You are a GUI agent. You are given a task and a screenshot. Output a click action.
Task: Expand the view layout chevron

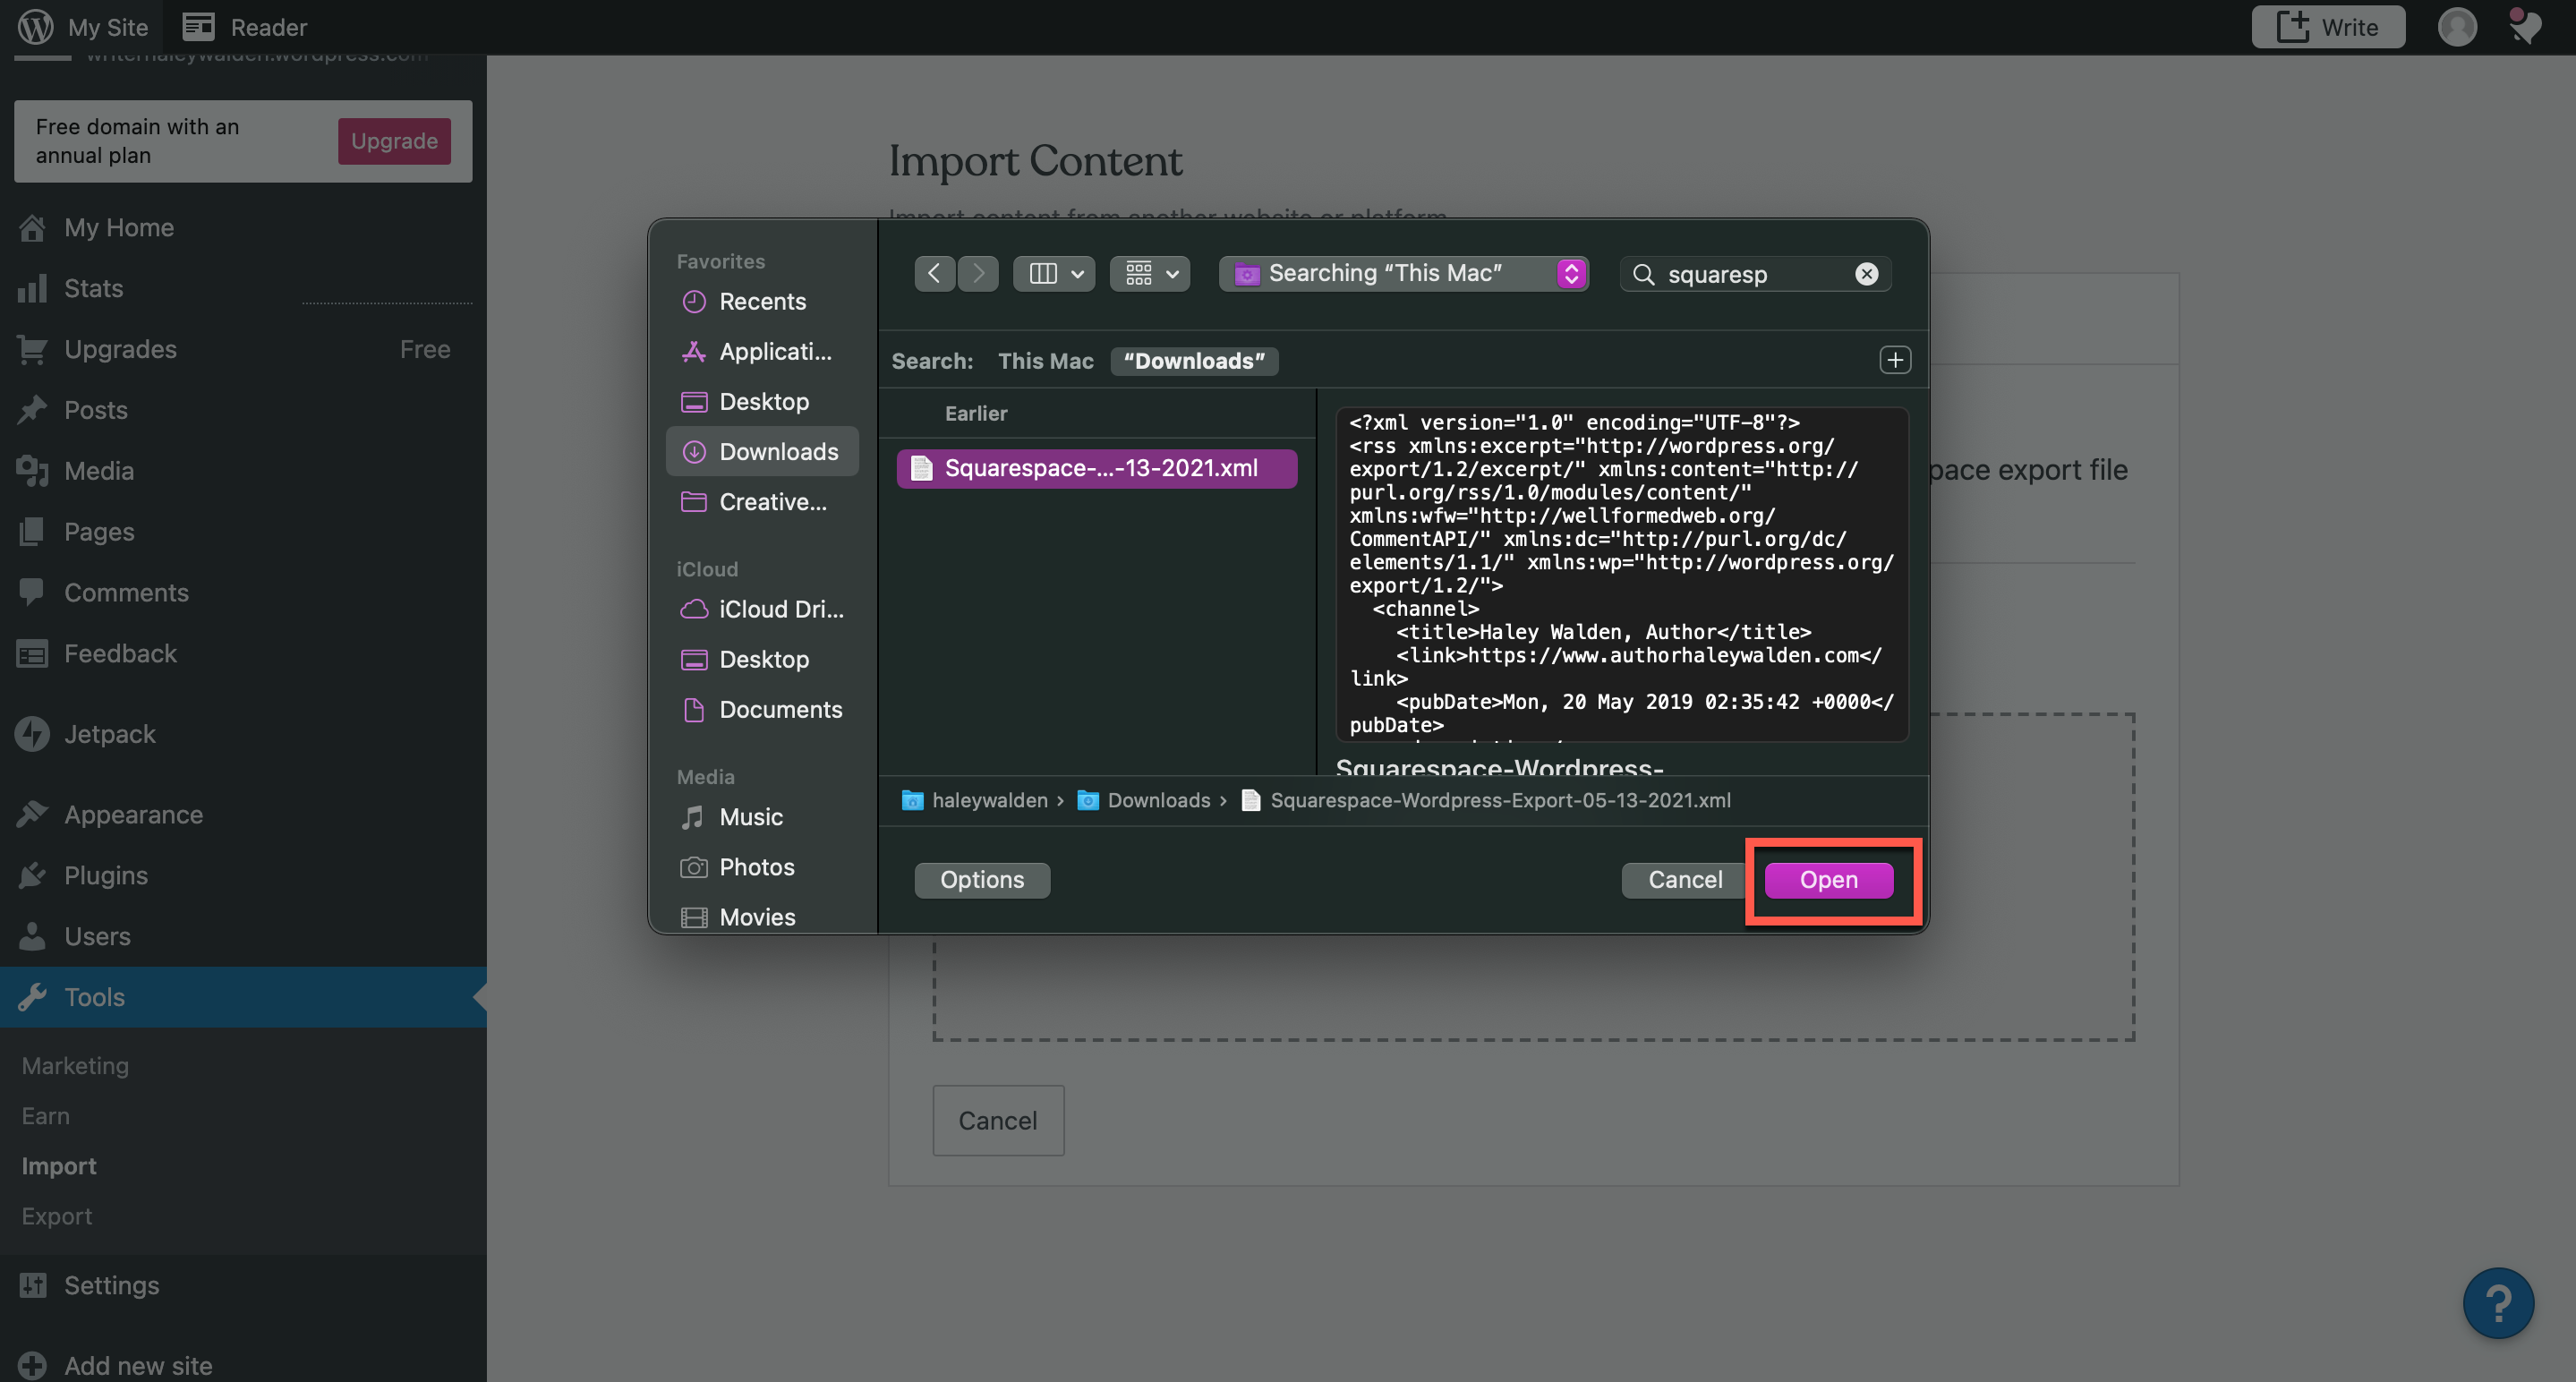tap(1077, 273)
